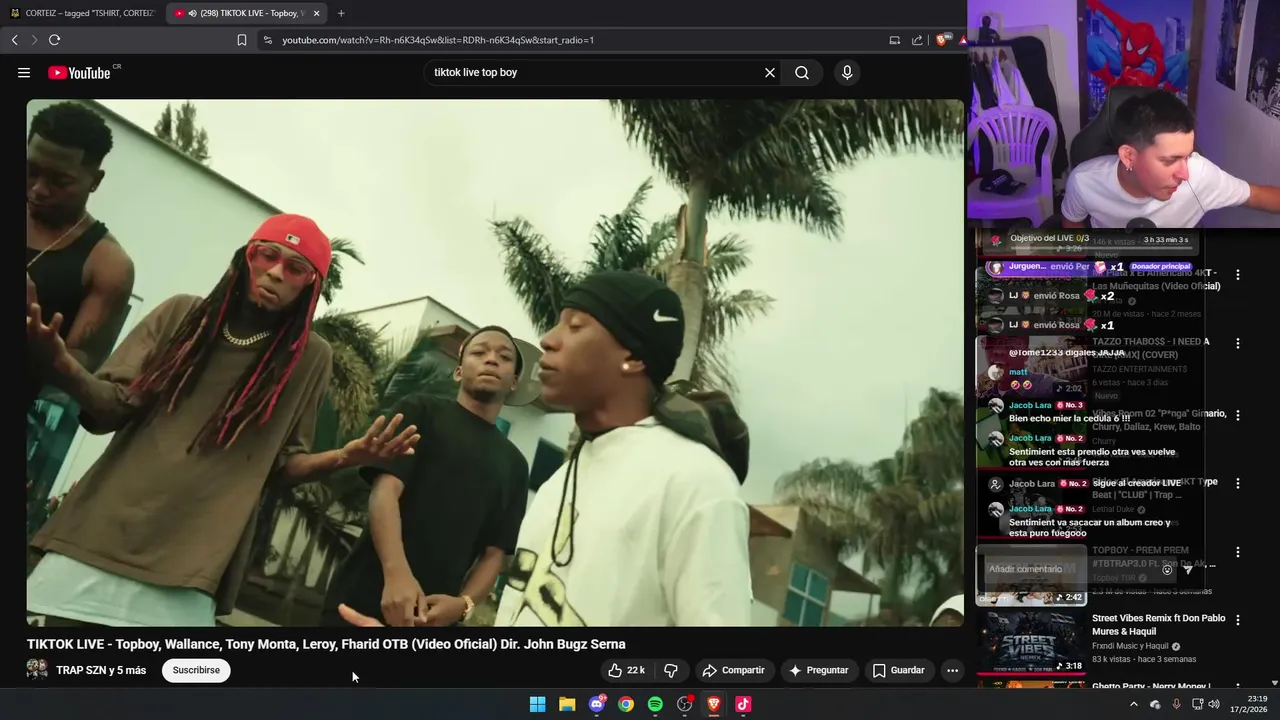This screenshot has height=720, width=1280.
Task: Open Street Vibes Remix ft Don Pablo title
Action: point(1158,625)
